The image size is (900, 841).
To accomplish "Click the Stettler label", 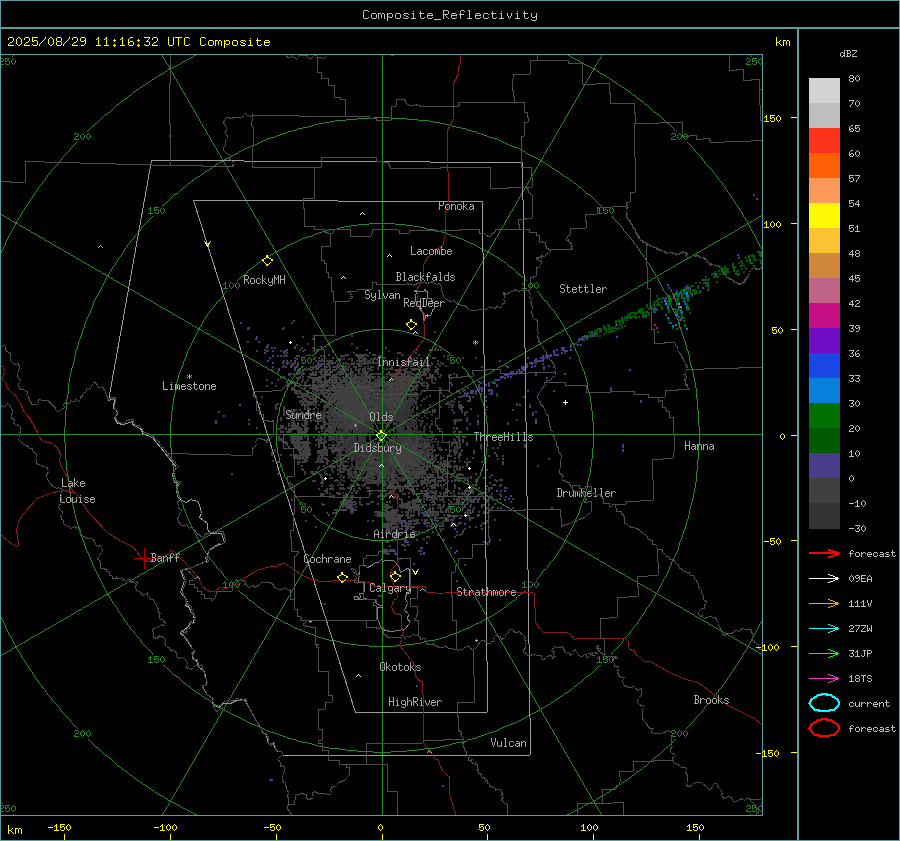I will point(583,289).
